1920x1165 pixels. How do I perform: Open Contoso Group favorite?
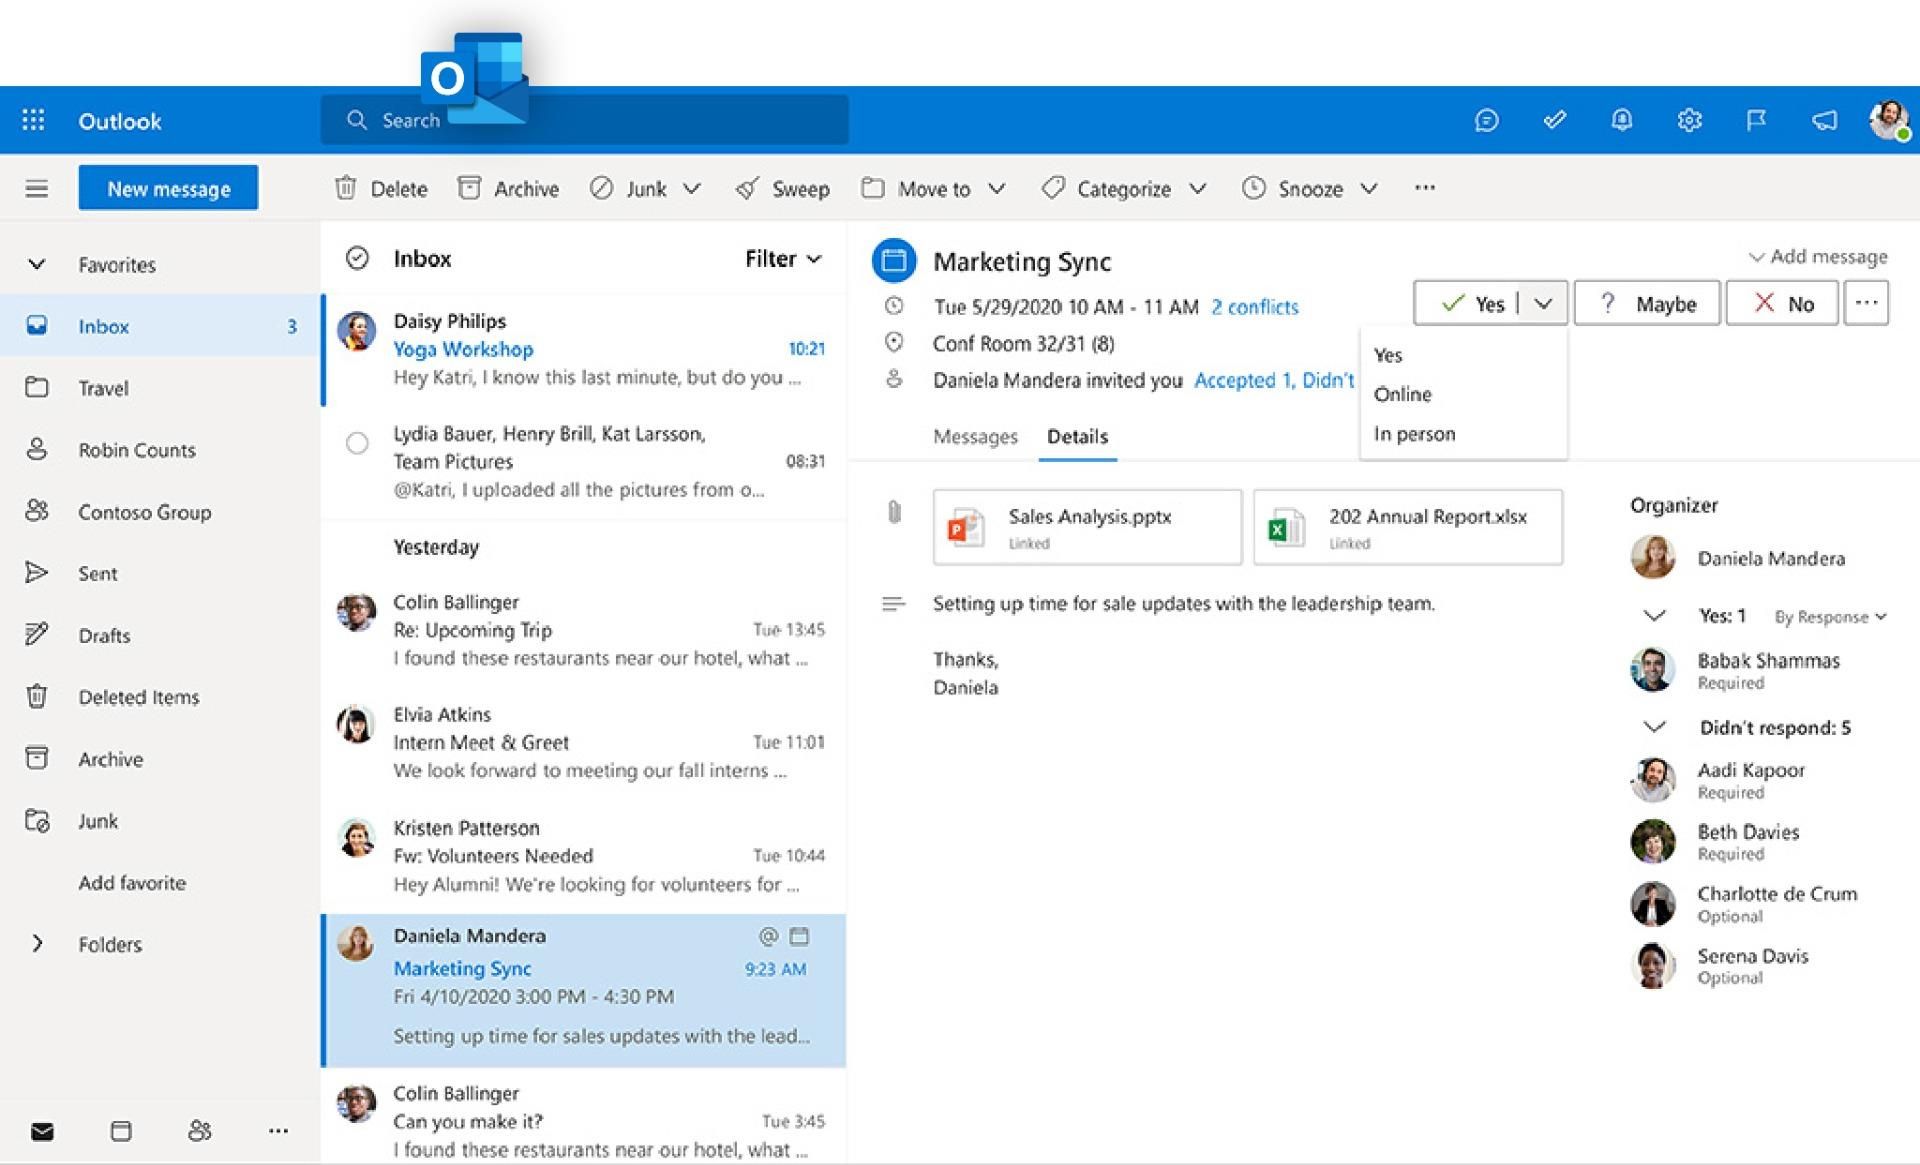coord(160,512)
